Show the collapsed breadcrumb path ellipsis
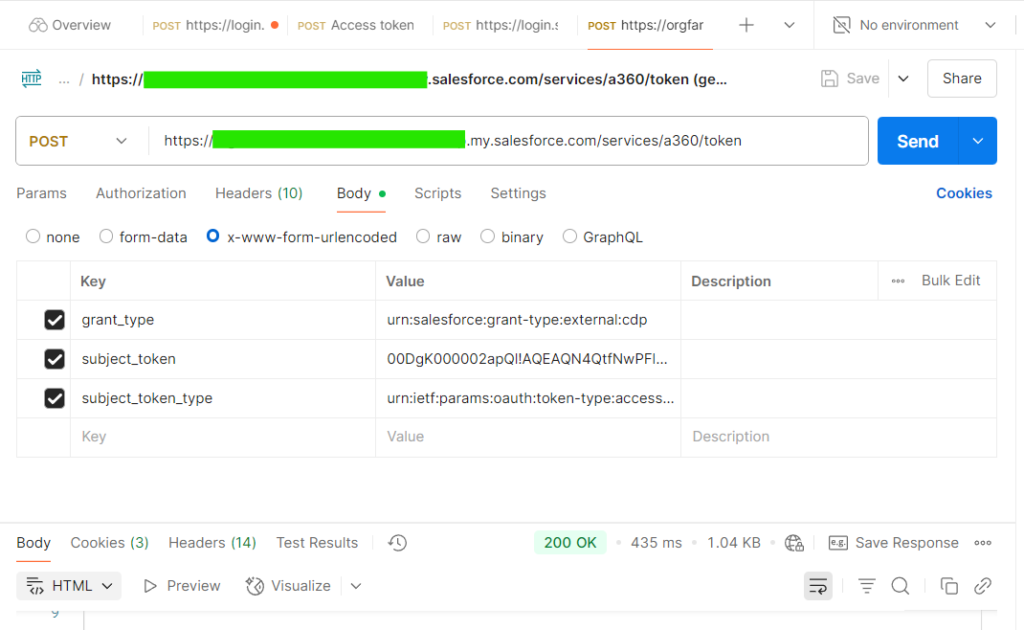Image resolution: width=1024 pixels, height=630 pixels. point(64,80)
